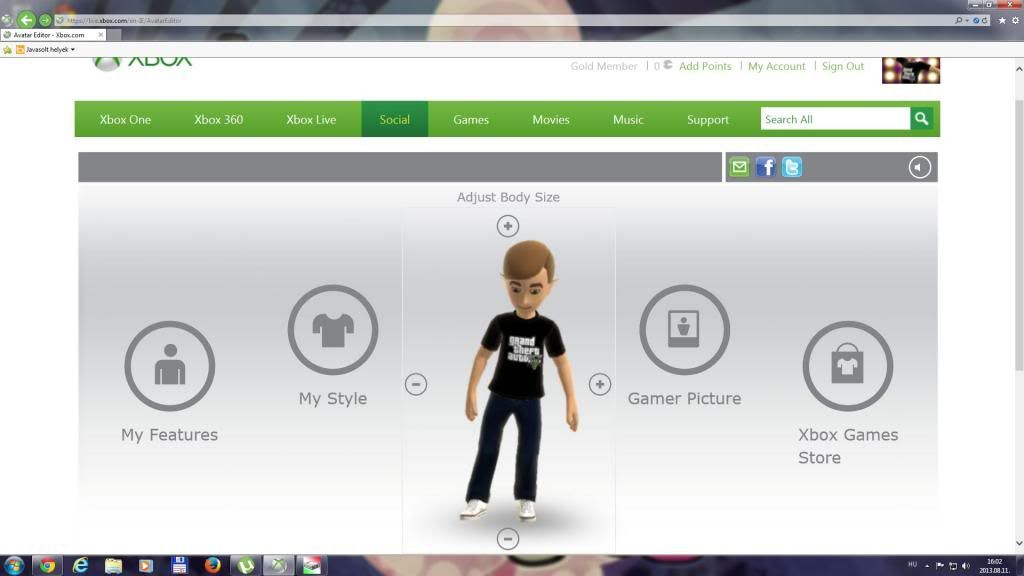
Task: Decrease avatar height with bottom minus
Action: (x=507, y=539)
